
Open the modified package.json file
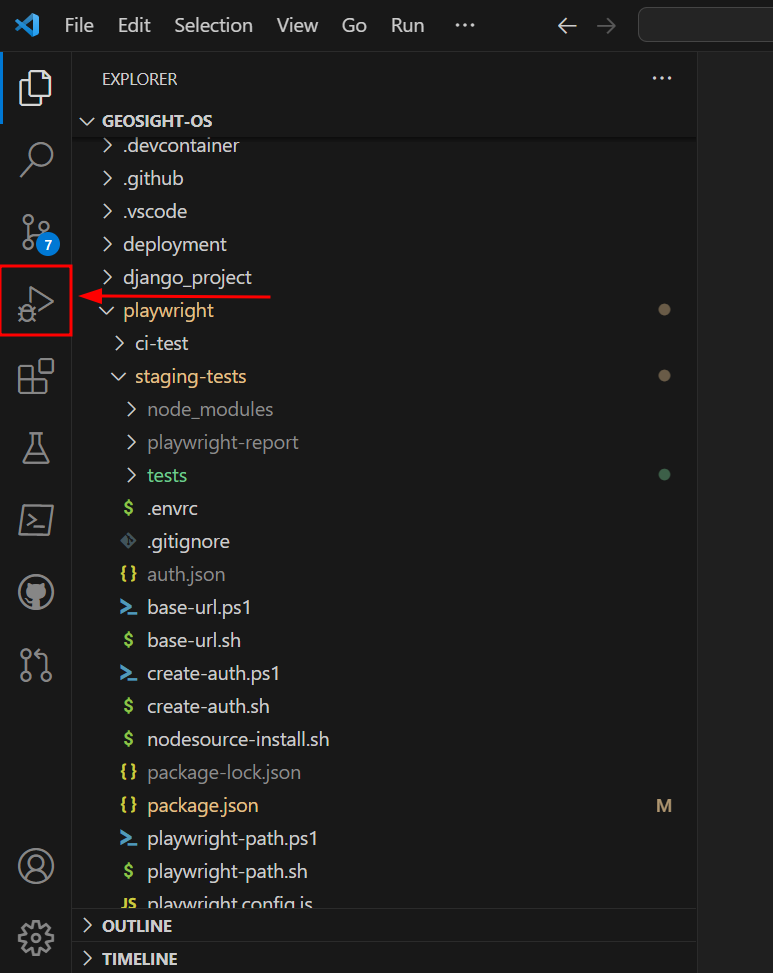click(384, 805)
